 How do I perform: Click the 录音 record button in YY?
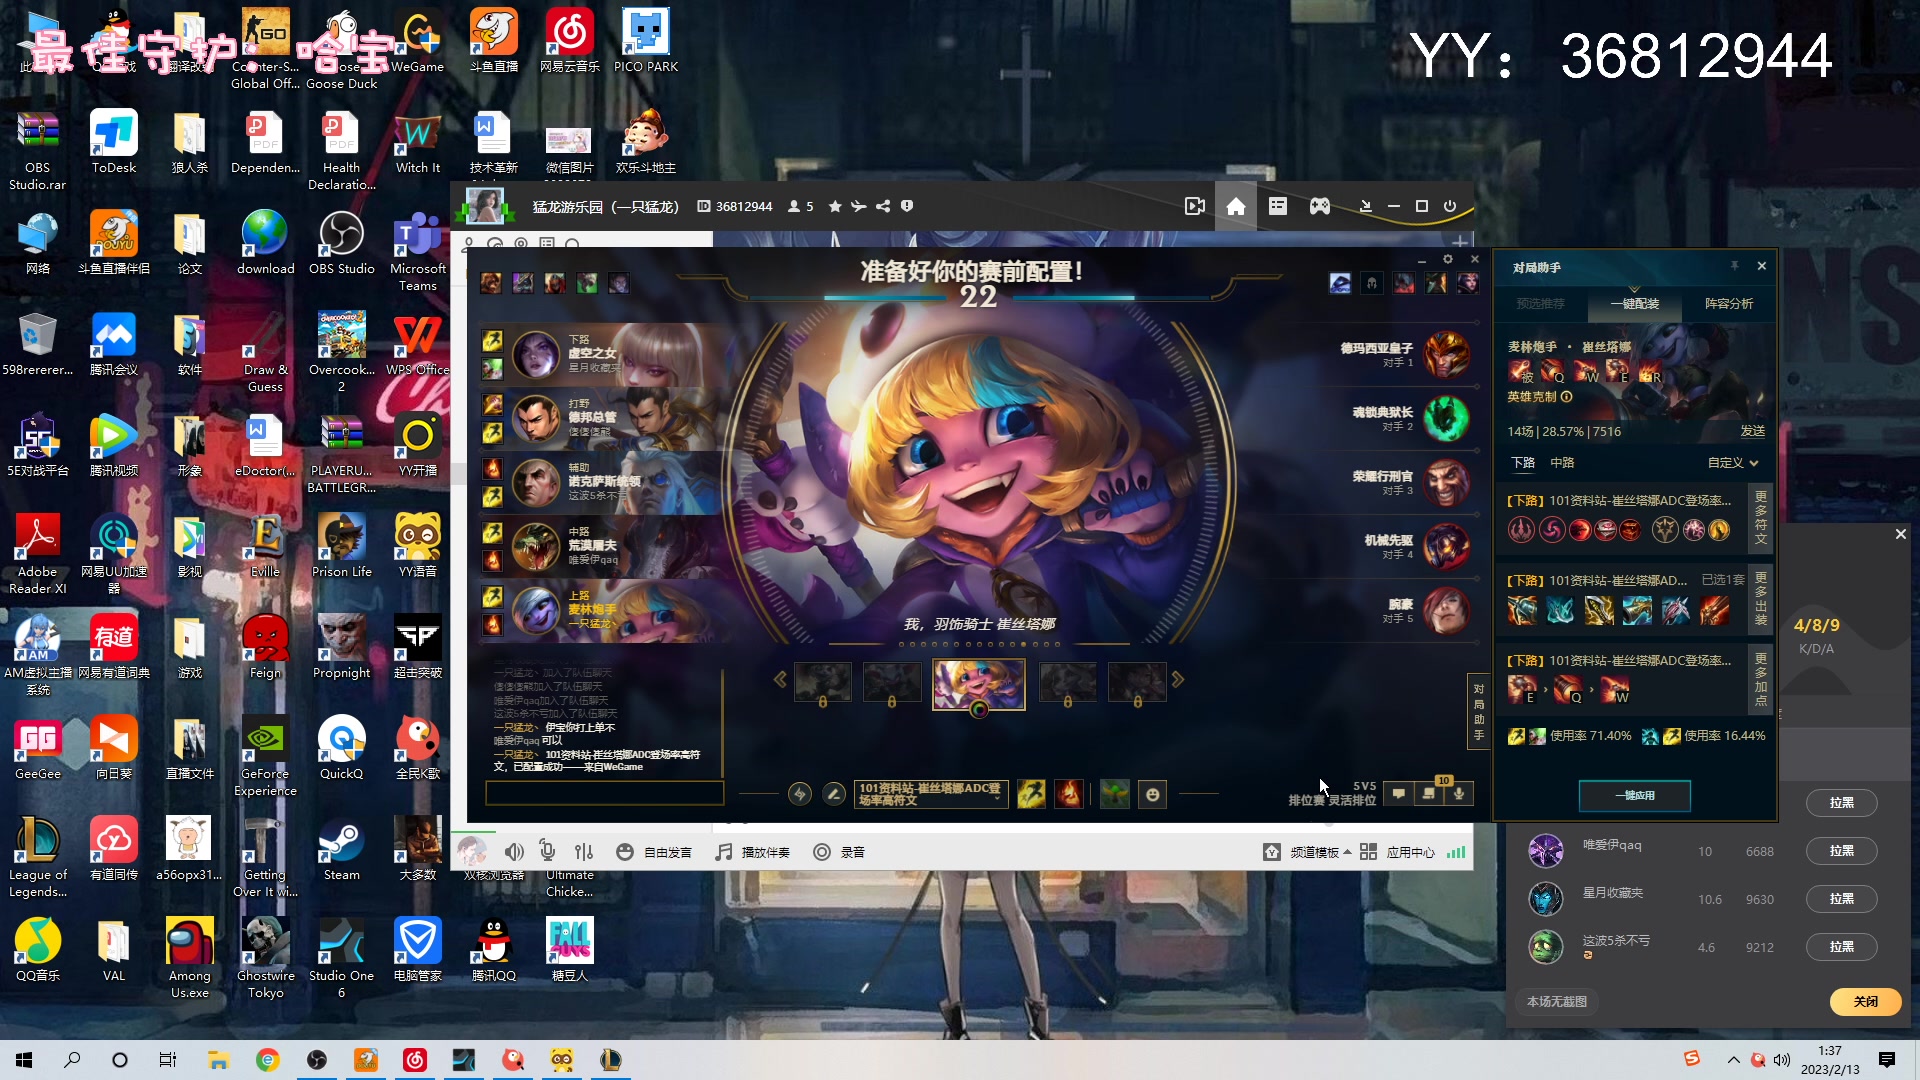(838, 852)
